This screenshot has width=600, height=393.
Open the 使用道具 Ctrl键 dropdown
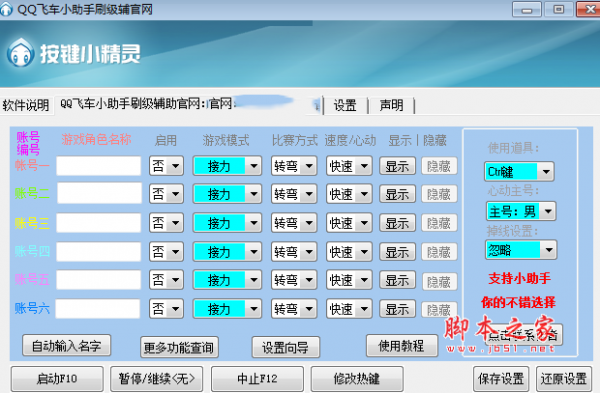tap(519, 171)
